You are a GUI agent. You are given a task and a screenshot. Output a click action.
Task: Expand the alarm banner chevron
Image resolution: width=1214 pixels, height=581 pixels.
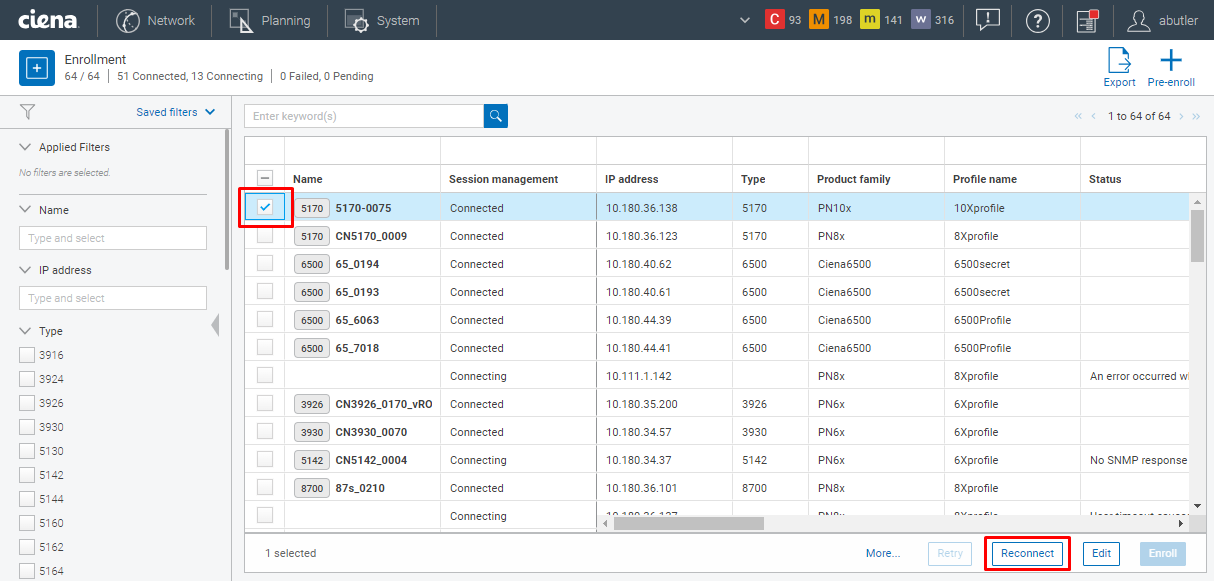pyautogui.click(x=744, y=19)
